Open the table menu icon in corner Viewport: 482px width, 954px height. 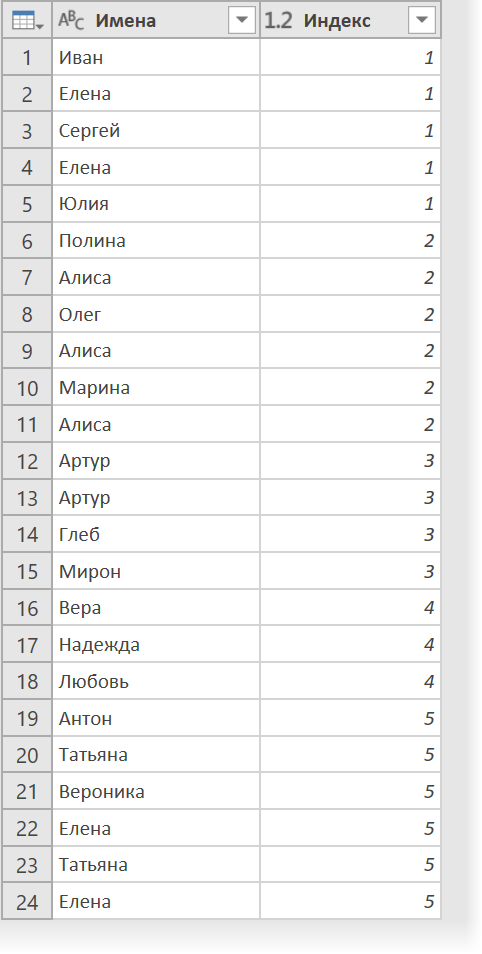(x=27, y=21)
